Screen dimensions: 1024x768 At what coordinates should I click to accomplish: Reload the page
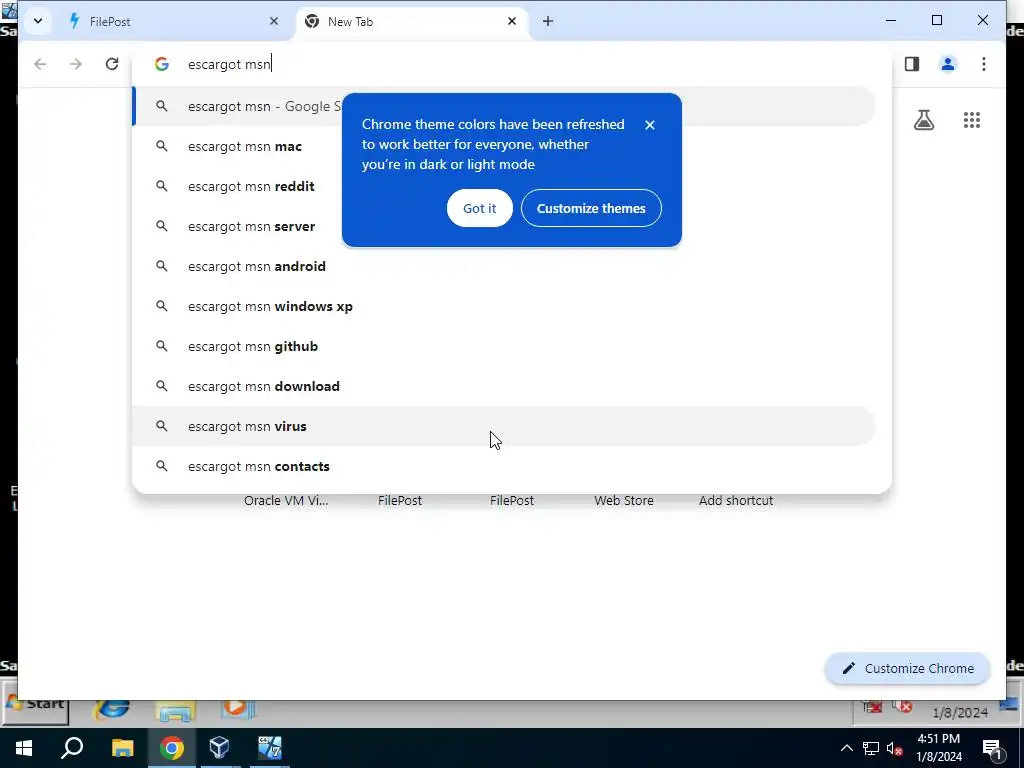(112, 64)
